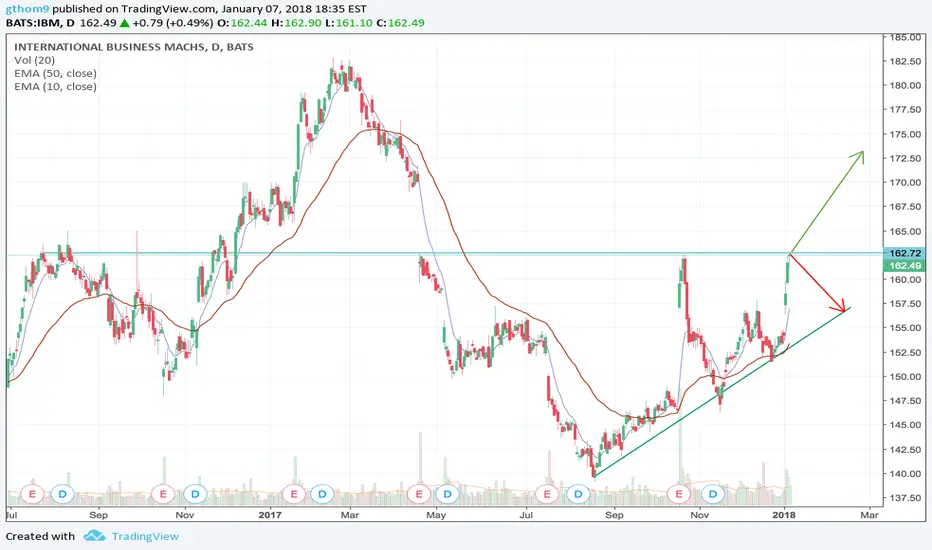
Task: Select the EMA (50, close) indicator label
Action: tap(55, 73)
